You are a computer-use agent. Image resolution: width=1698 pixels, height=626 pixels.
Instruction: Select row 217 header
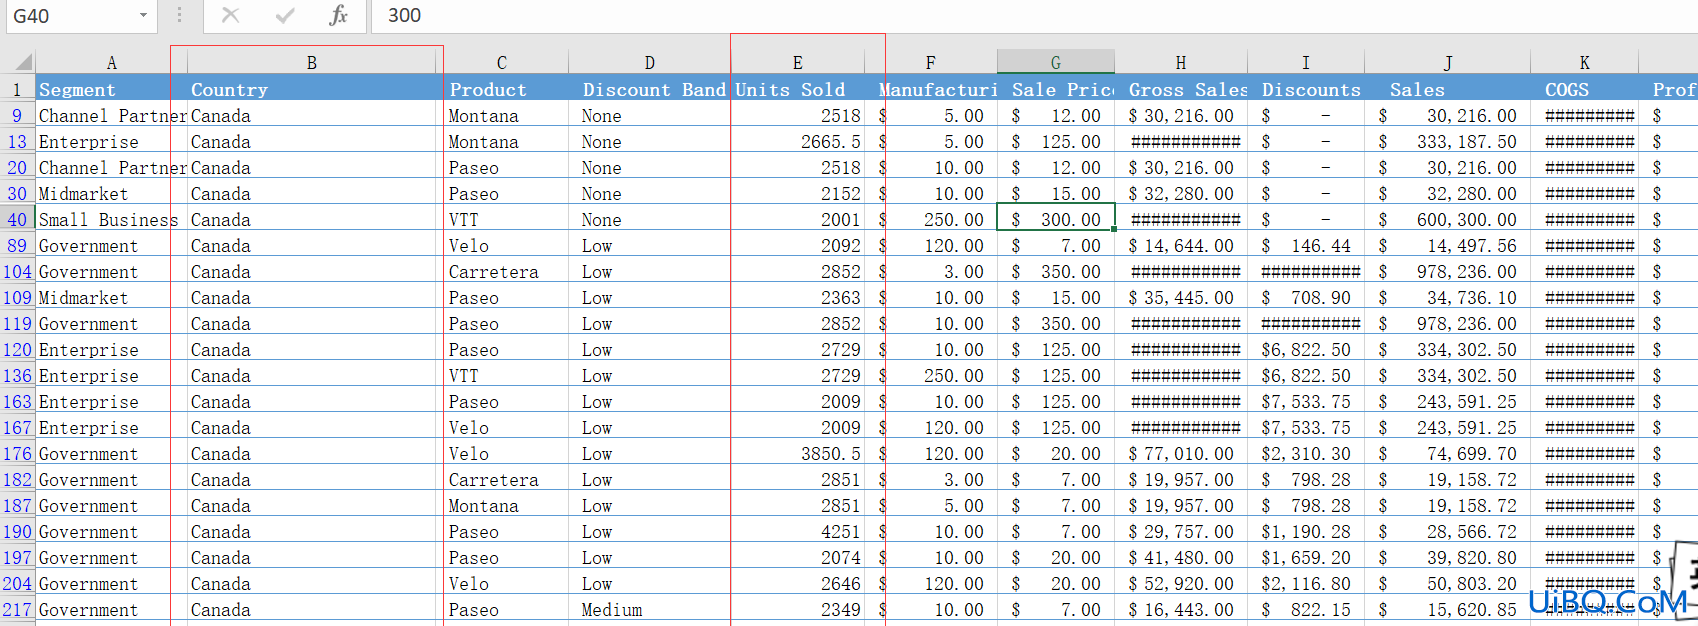coord(18,609)
